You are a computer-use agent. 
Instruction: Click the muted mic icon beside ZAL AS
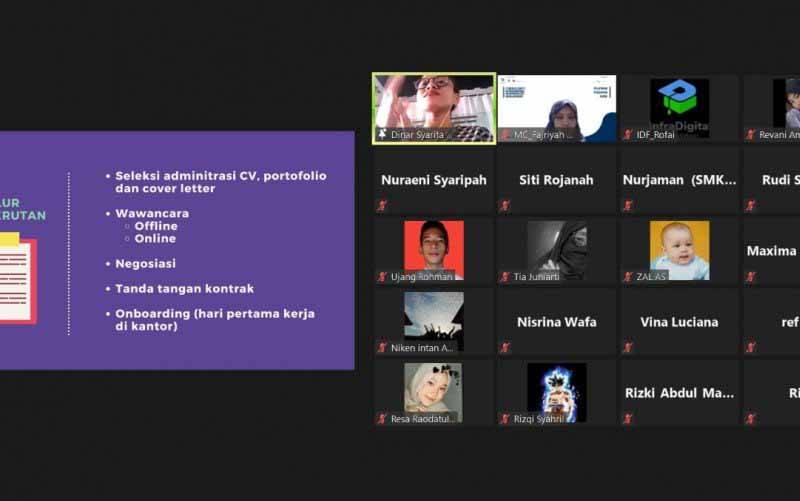628,277
